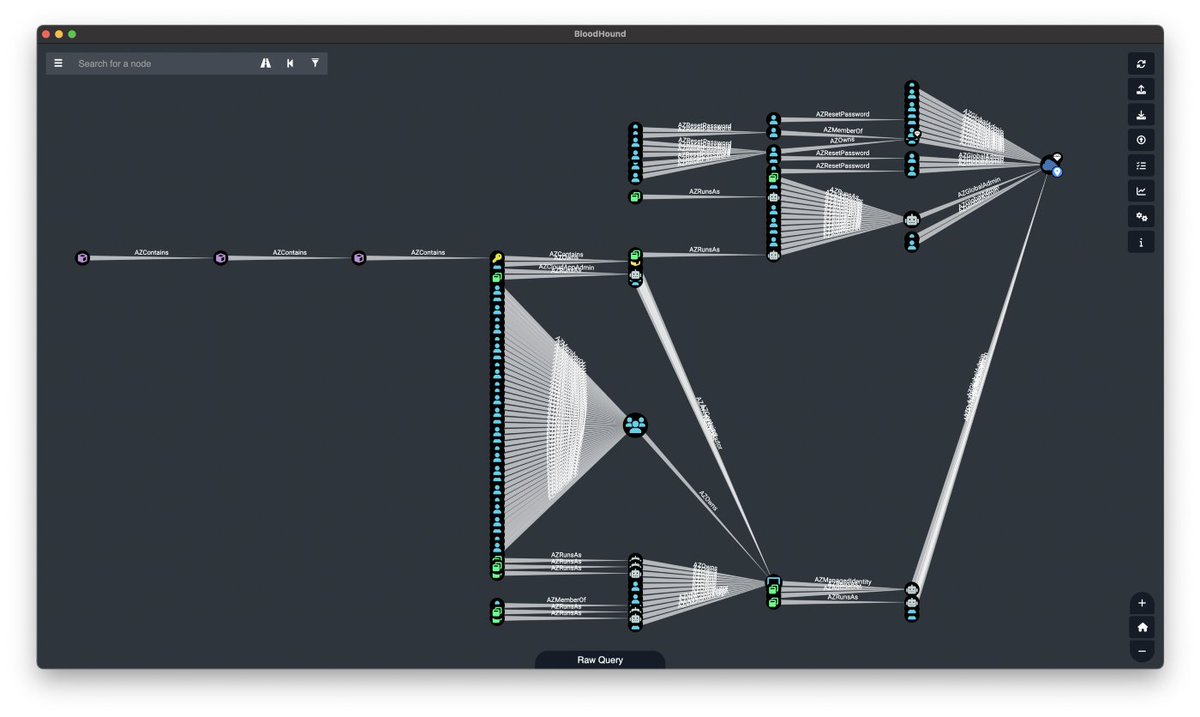Select robot node at end of AZManagedIdentity edge

(x=911, y=590)
